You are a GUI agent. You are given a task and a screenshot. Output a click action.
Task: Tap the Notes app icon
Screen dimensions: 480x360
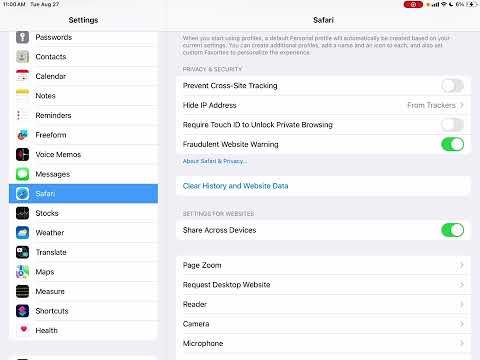coord(22,96)
